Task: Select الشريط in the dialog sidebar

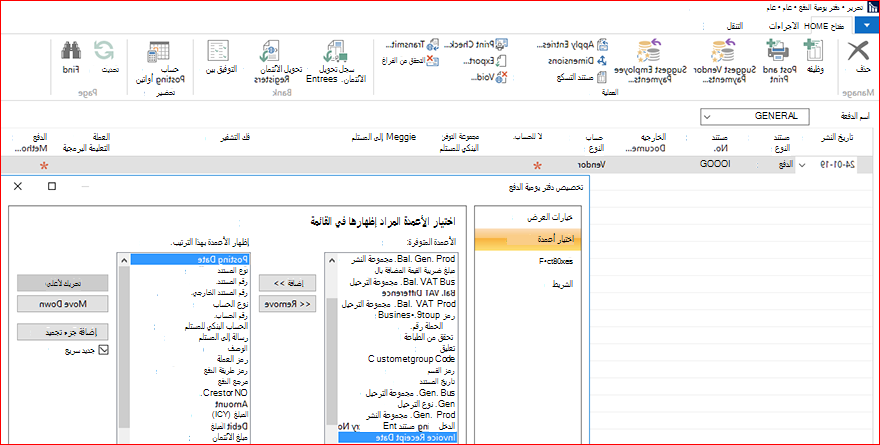Action: tap(528, 284)
